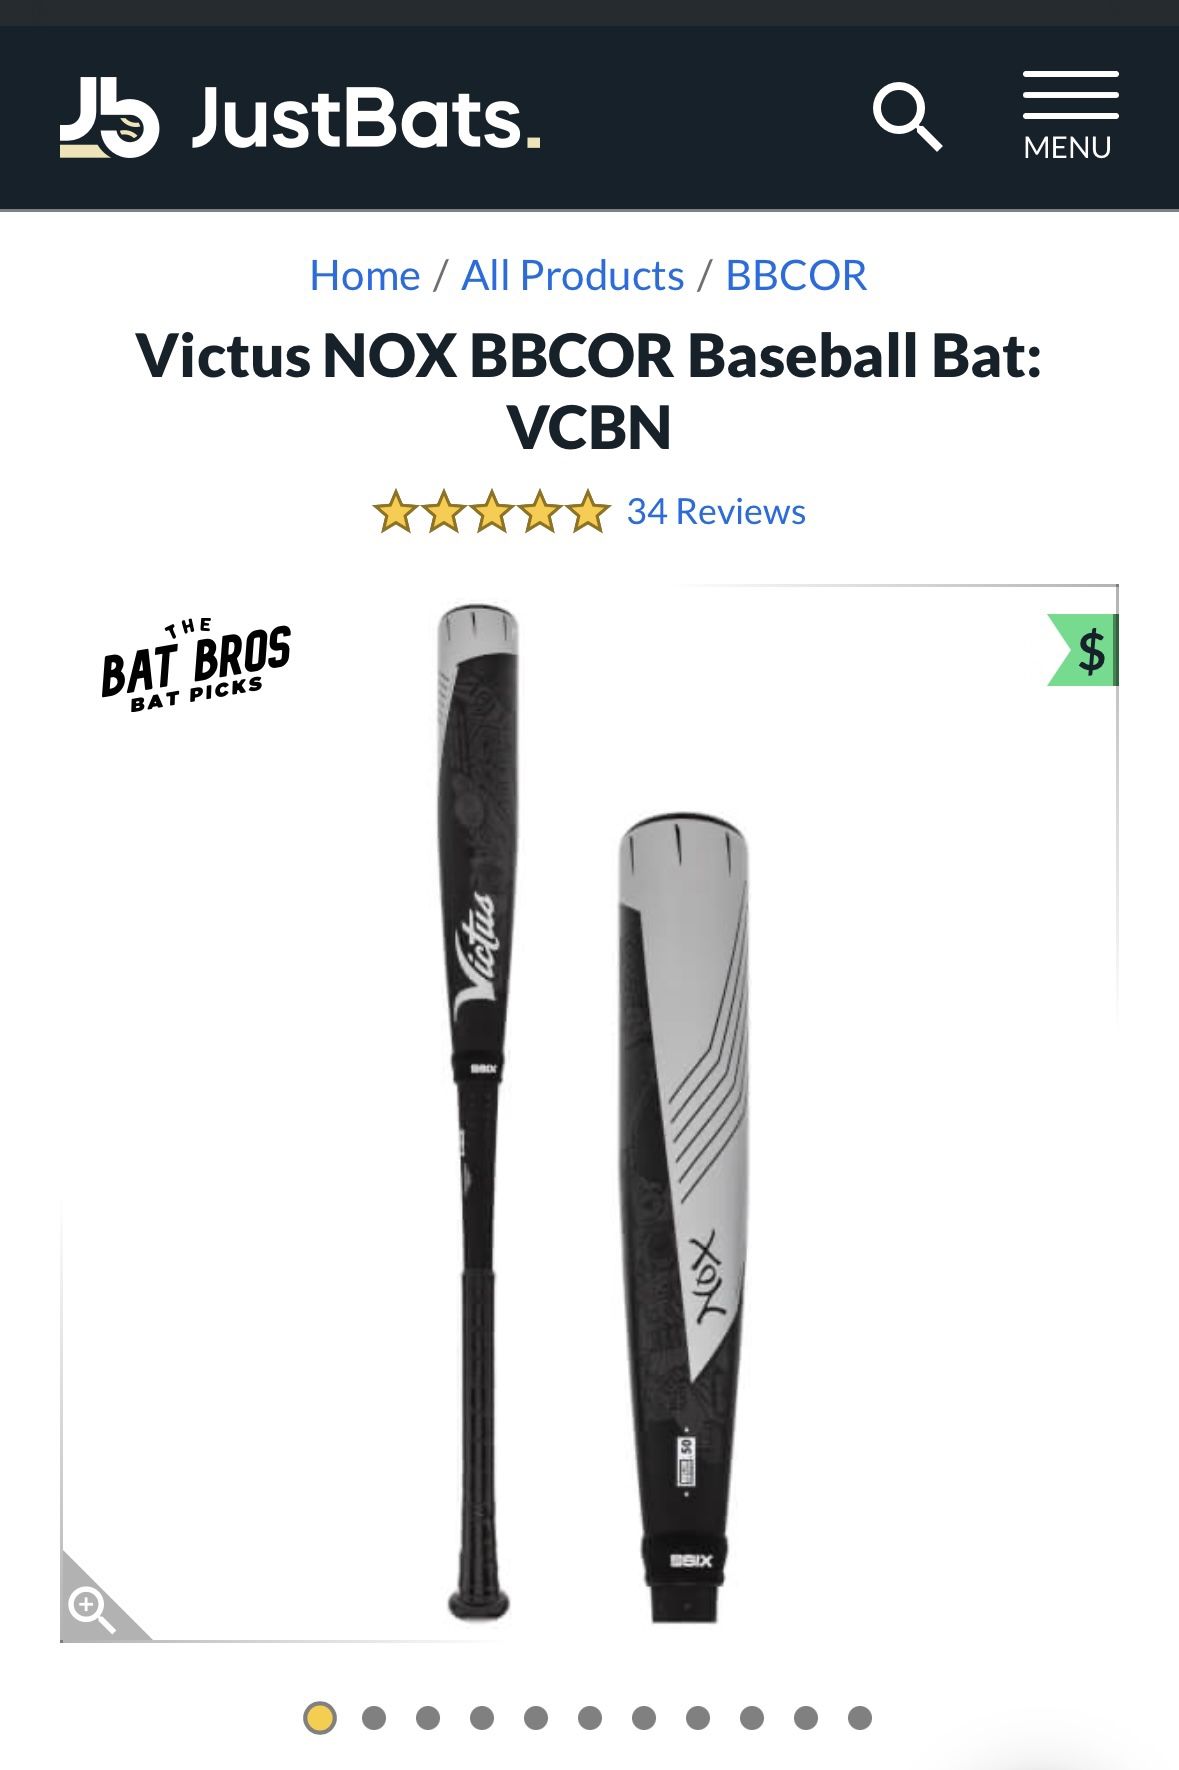This screenshot has width=1179, height=1770.
Task: Open the search magnifier icon
Action: coord(907,117)
